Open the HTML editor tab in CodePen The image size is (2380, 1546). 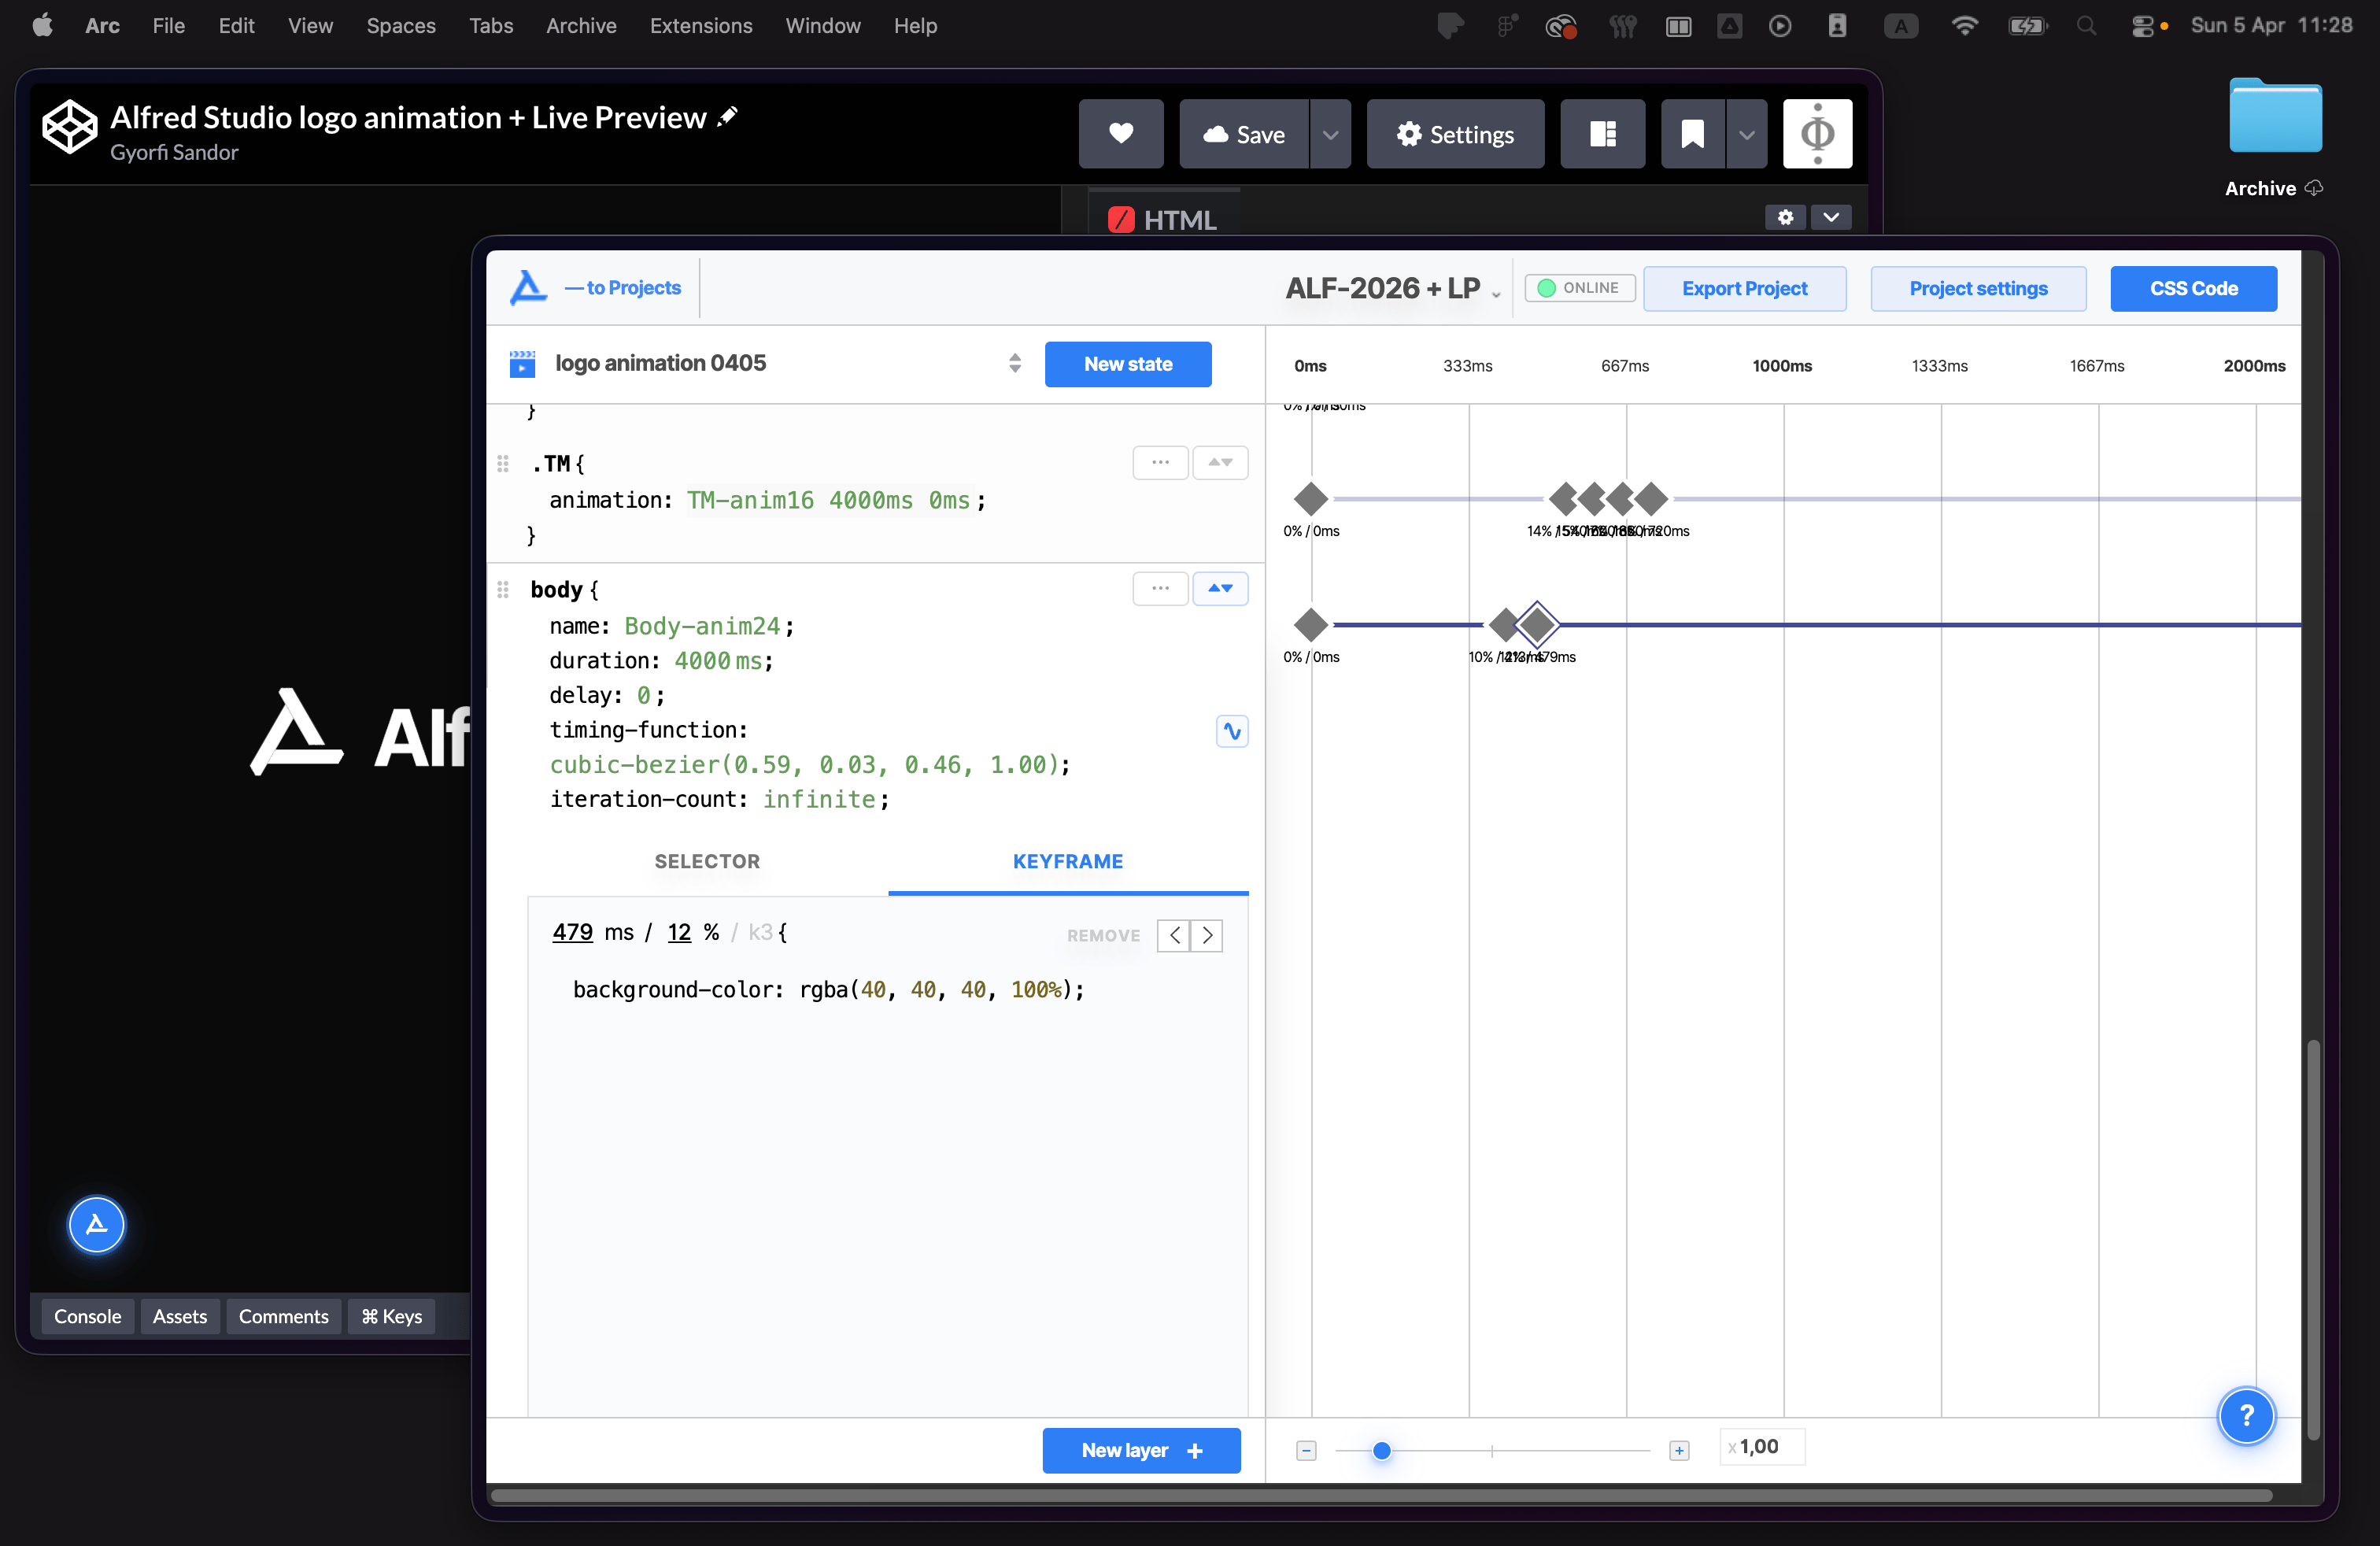pos(1164,219)
